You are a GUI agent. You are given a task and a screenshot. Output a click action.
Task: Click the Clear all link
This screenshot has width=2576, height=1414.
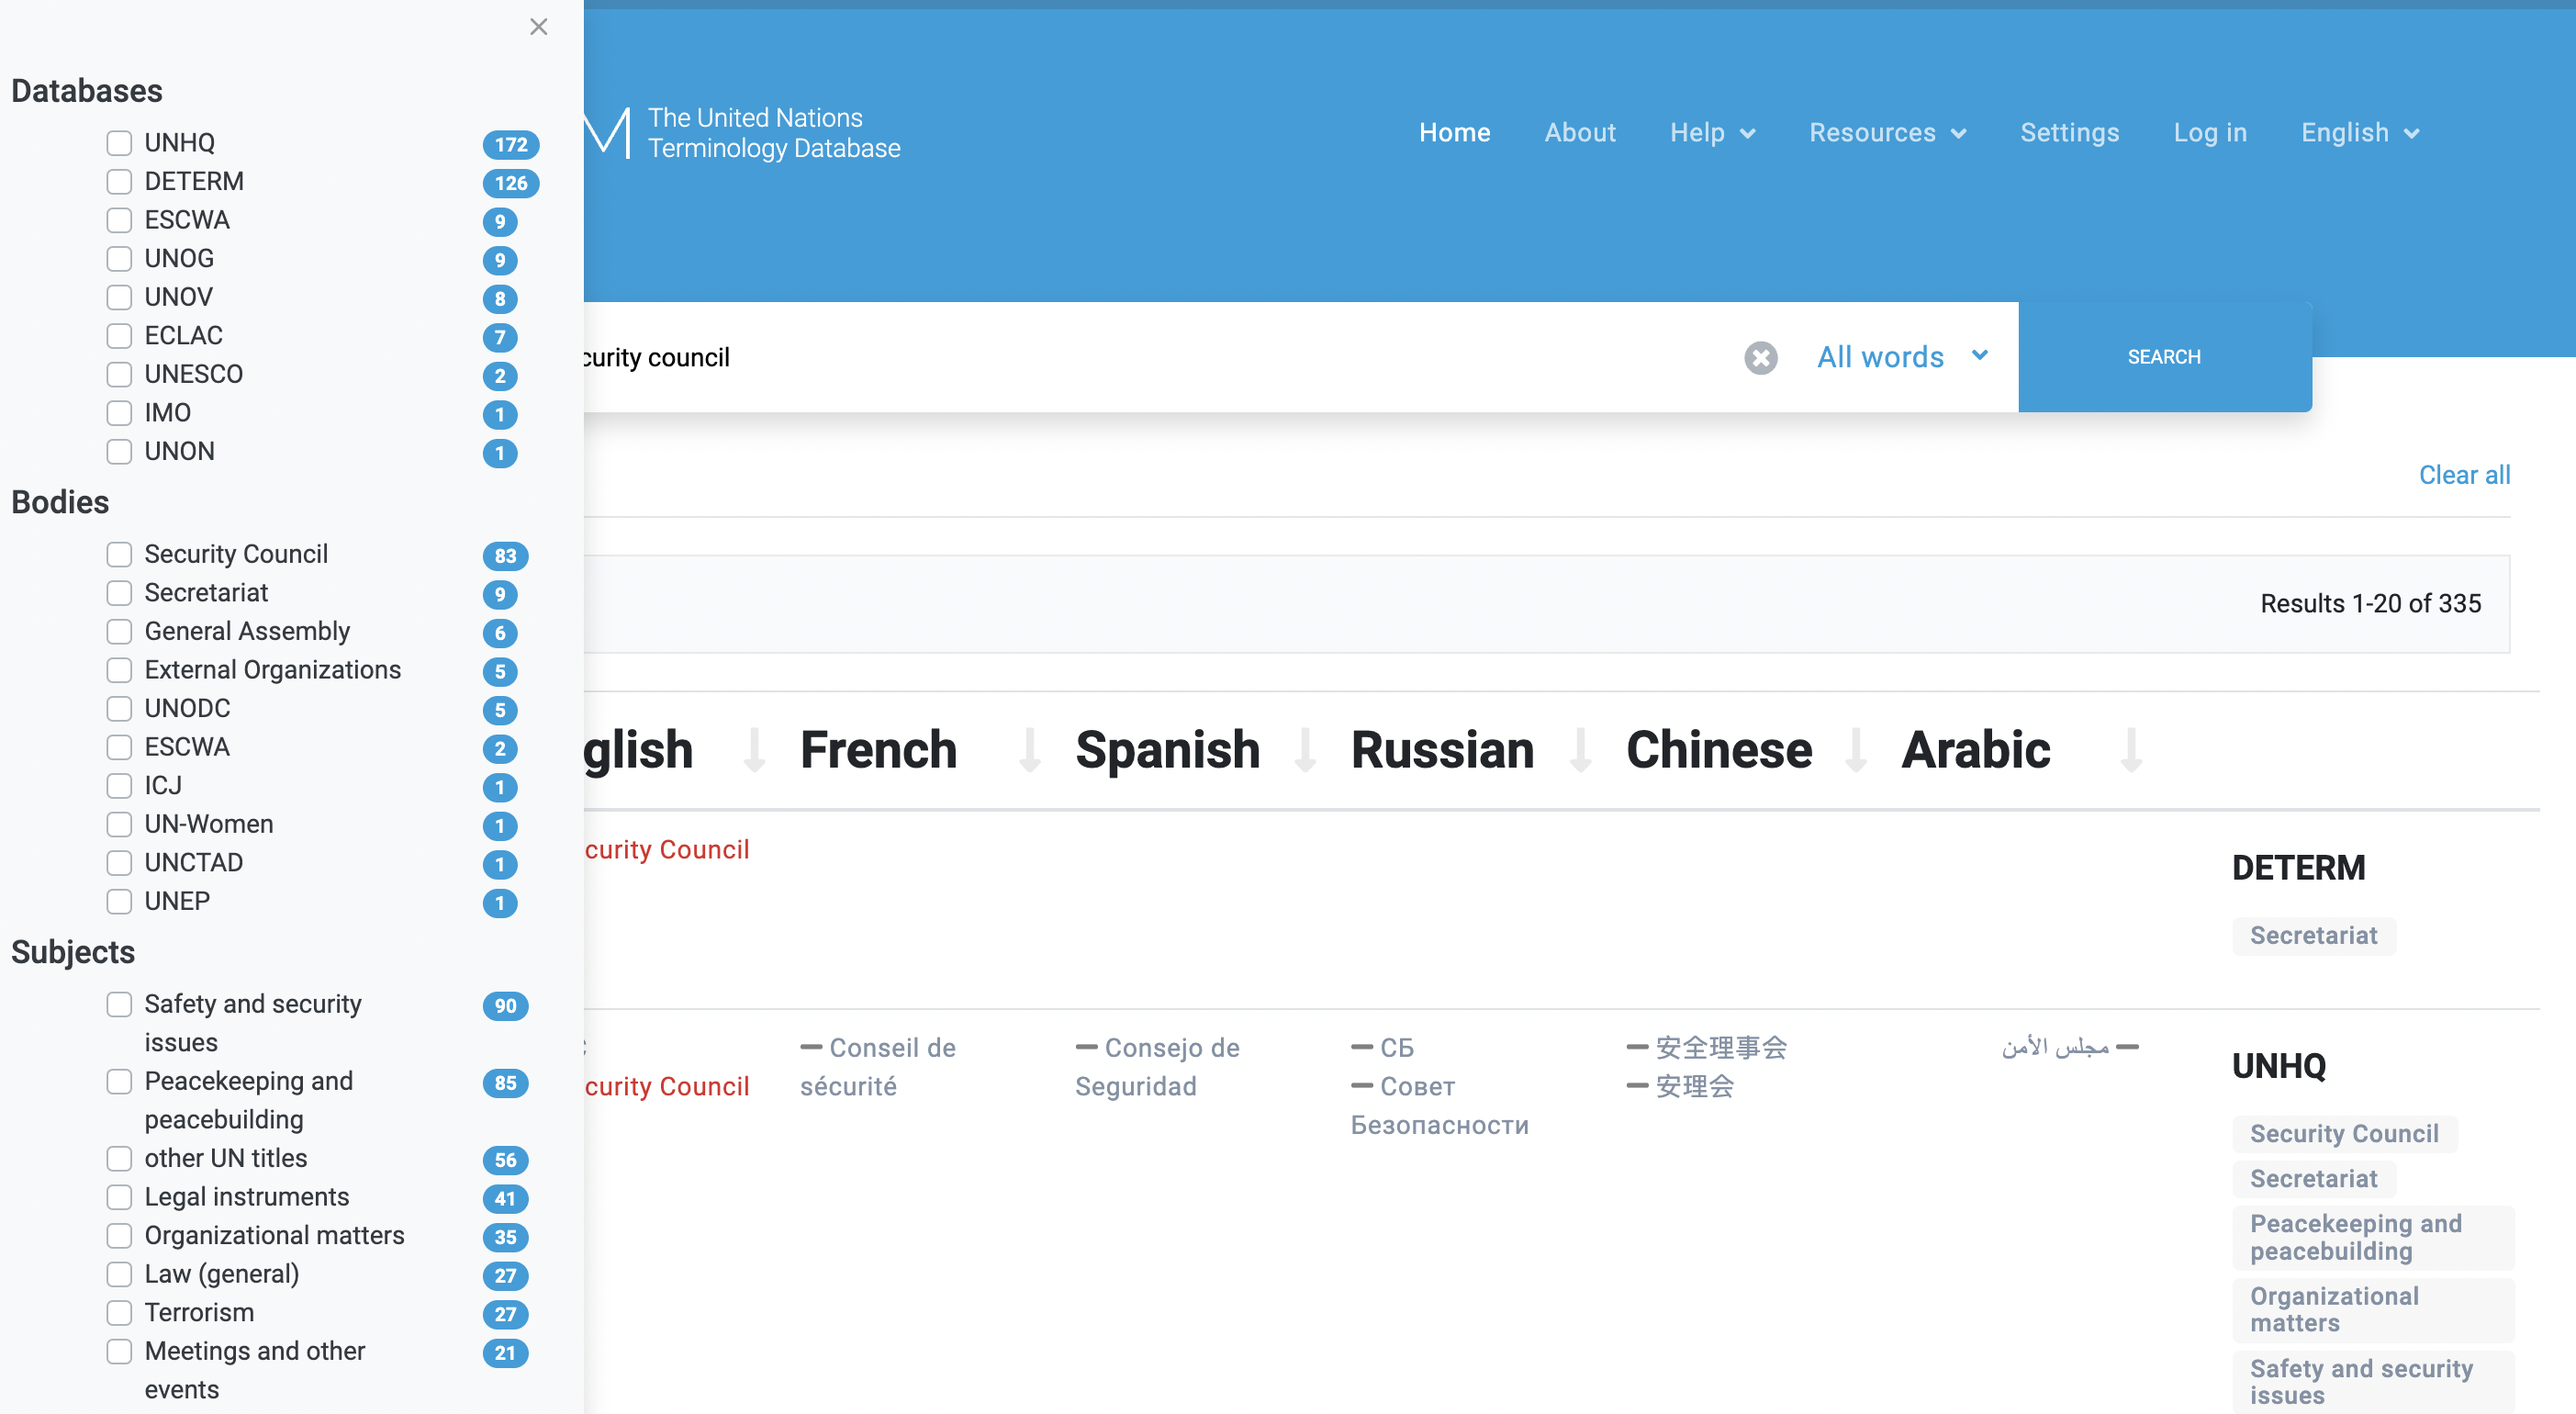pyautogui.click(x=2464, y=475)
